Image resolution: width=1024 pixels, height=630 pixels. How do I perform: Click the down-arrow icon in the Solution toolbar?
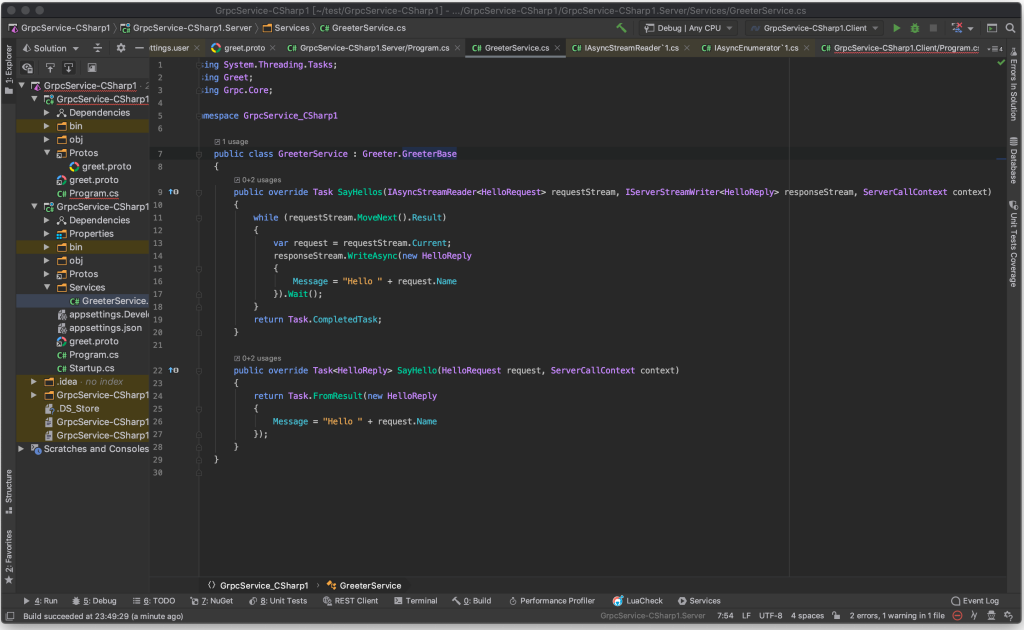69,67
